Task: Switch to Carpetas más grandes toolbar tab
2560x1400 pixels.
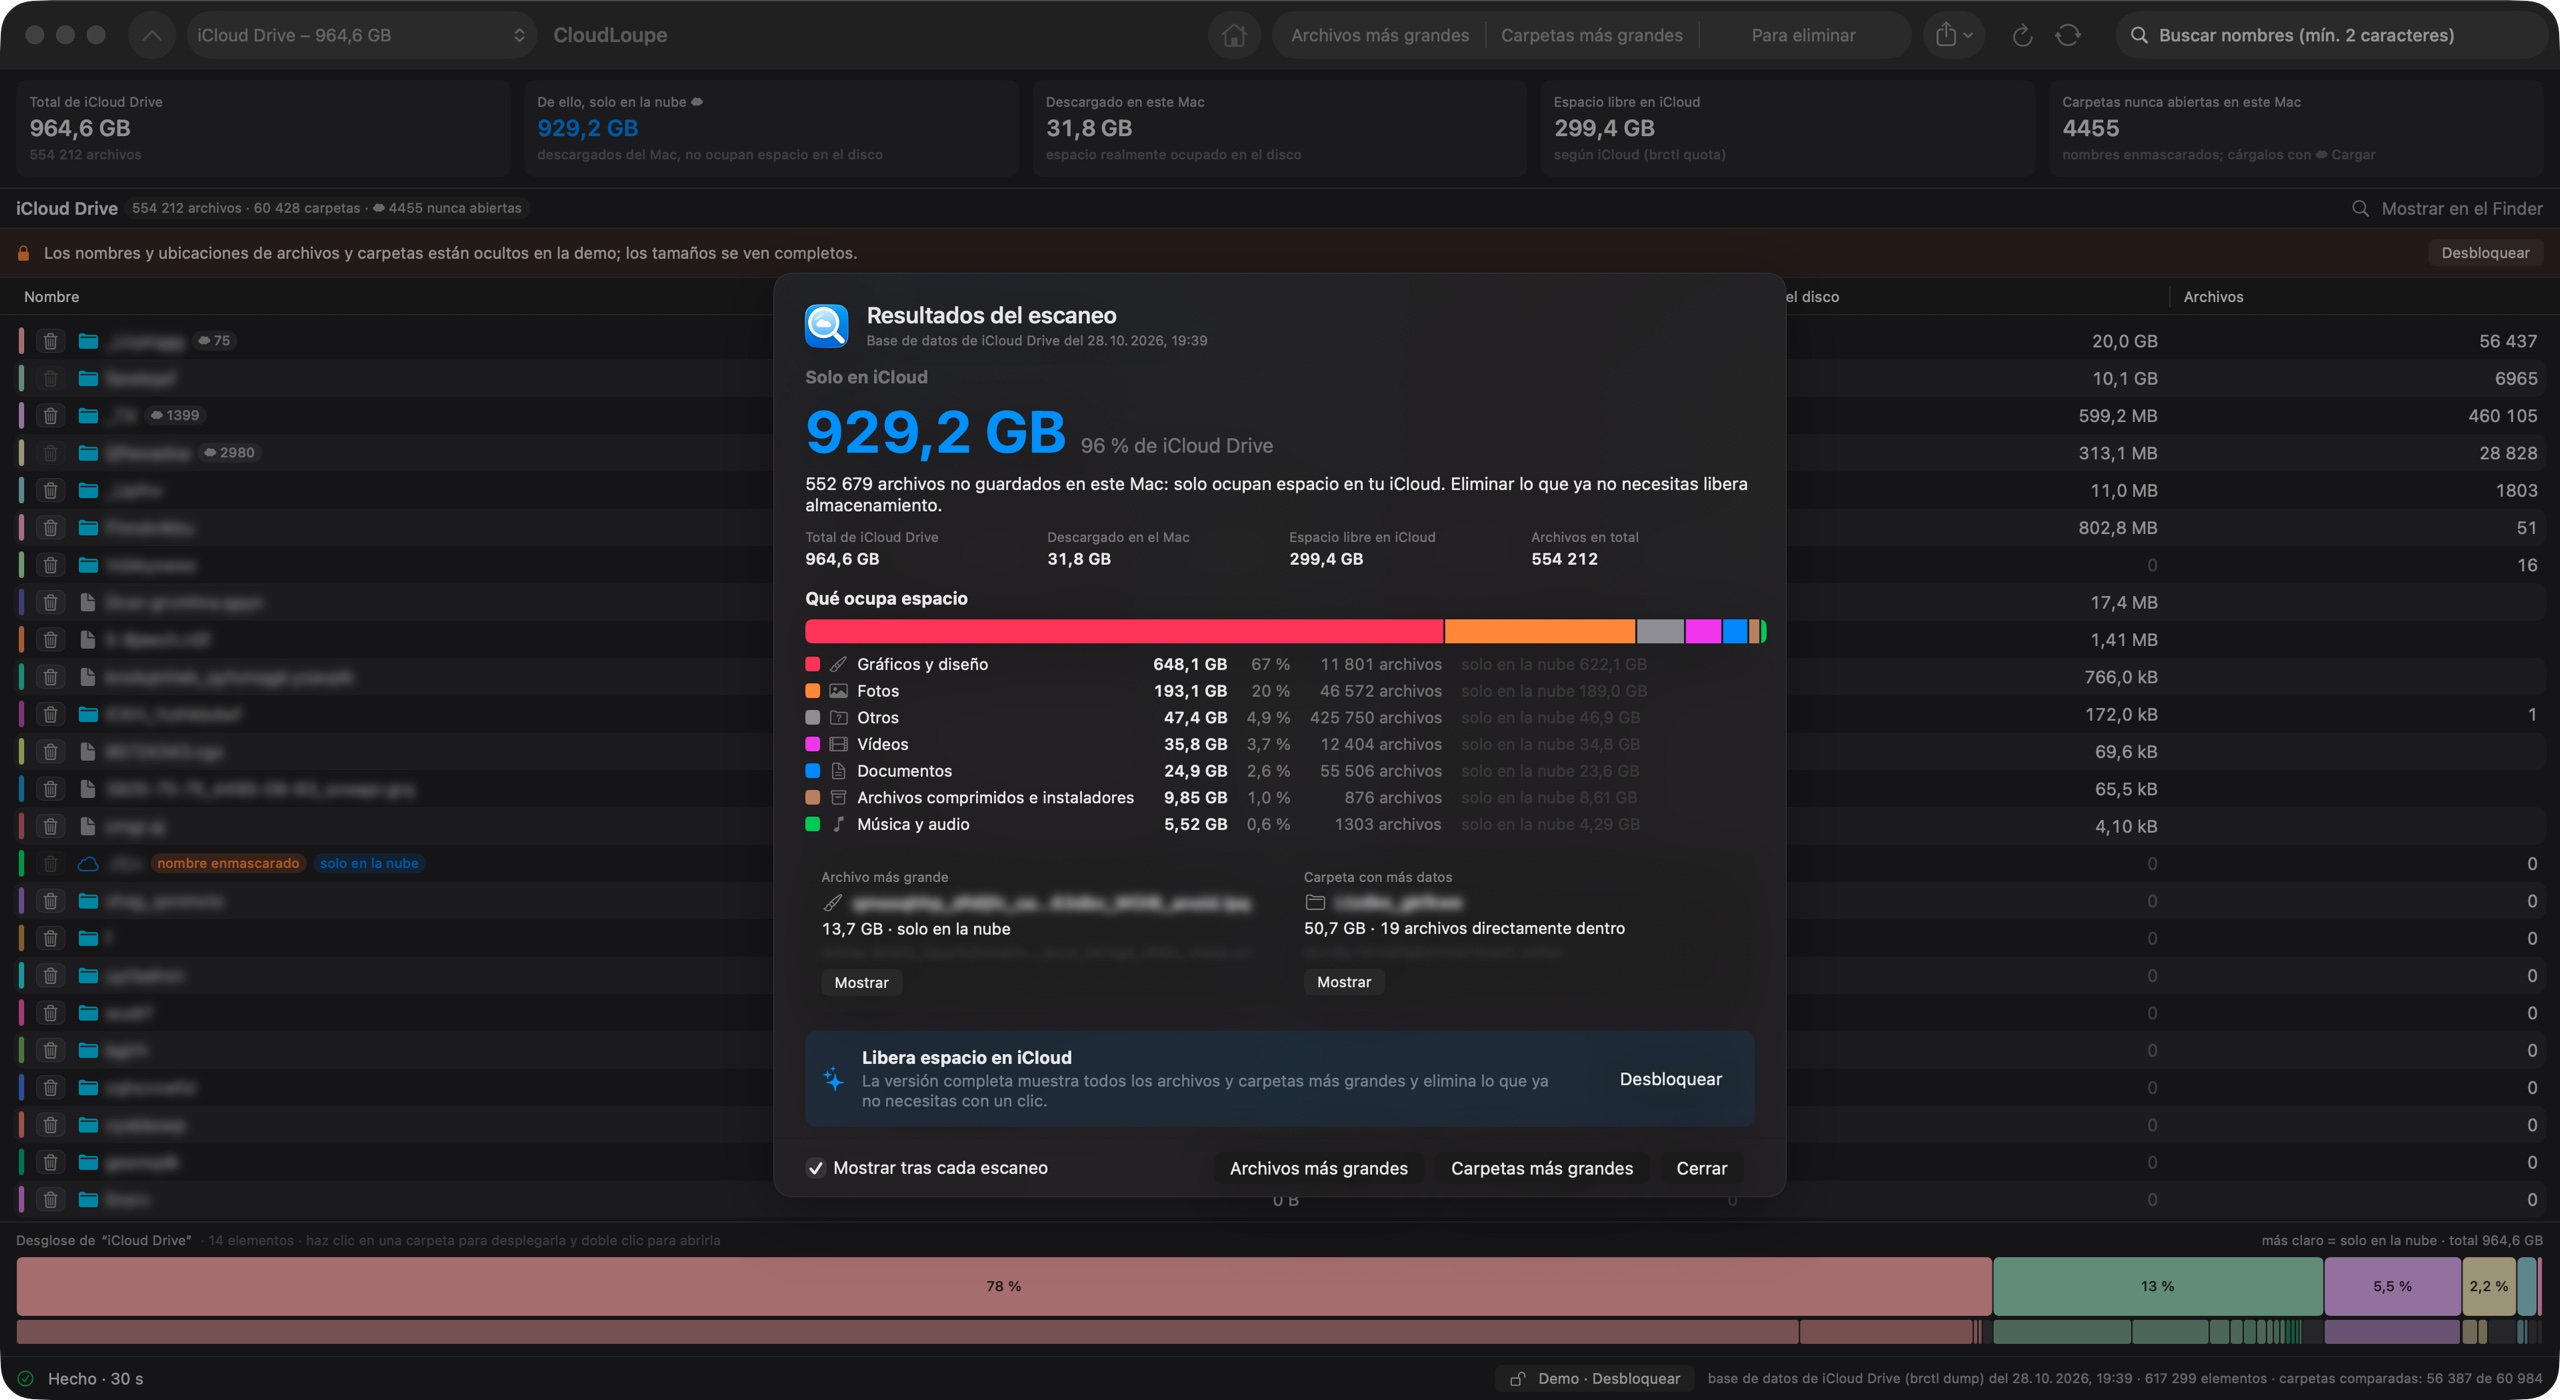Action: (x=1591, y=35)
